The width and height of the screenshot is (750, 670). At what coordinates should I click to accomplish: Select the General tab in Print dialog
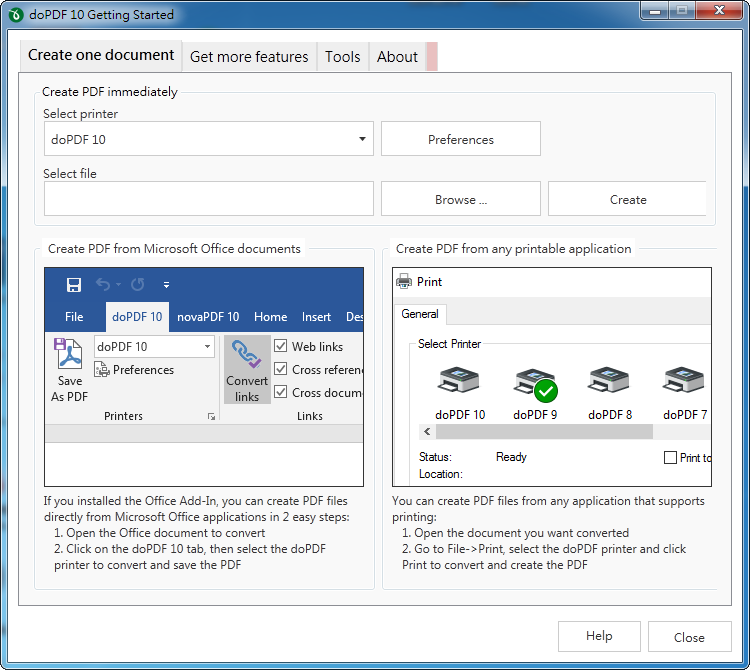point(420,314)
